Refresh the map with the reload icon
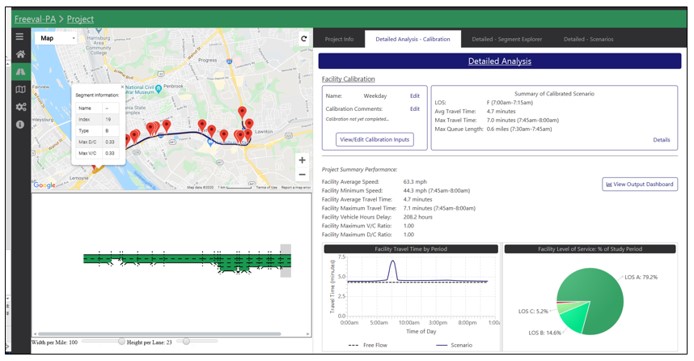 304,39
